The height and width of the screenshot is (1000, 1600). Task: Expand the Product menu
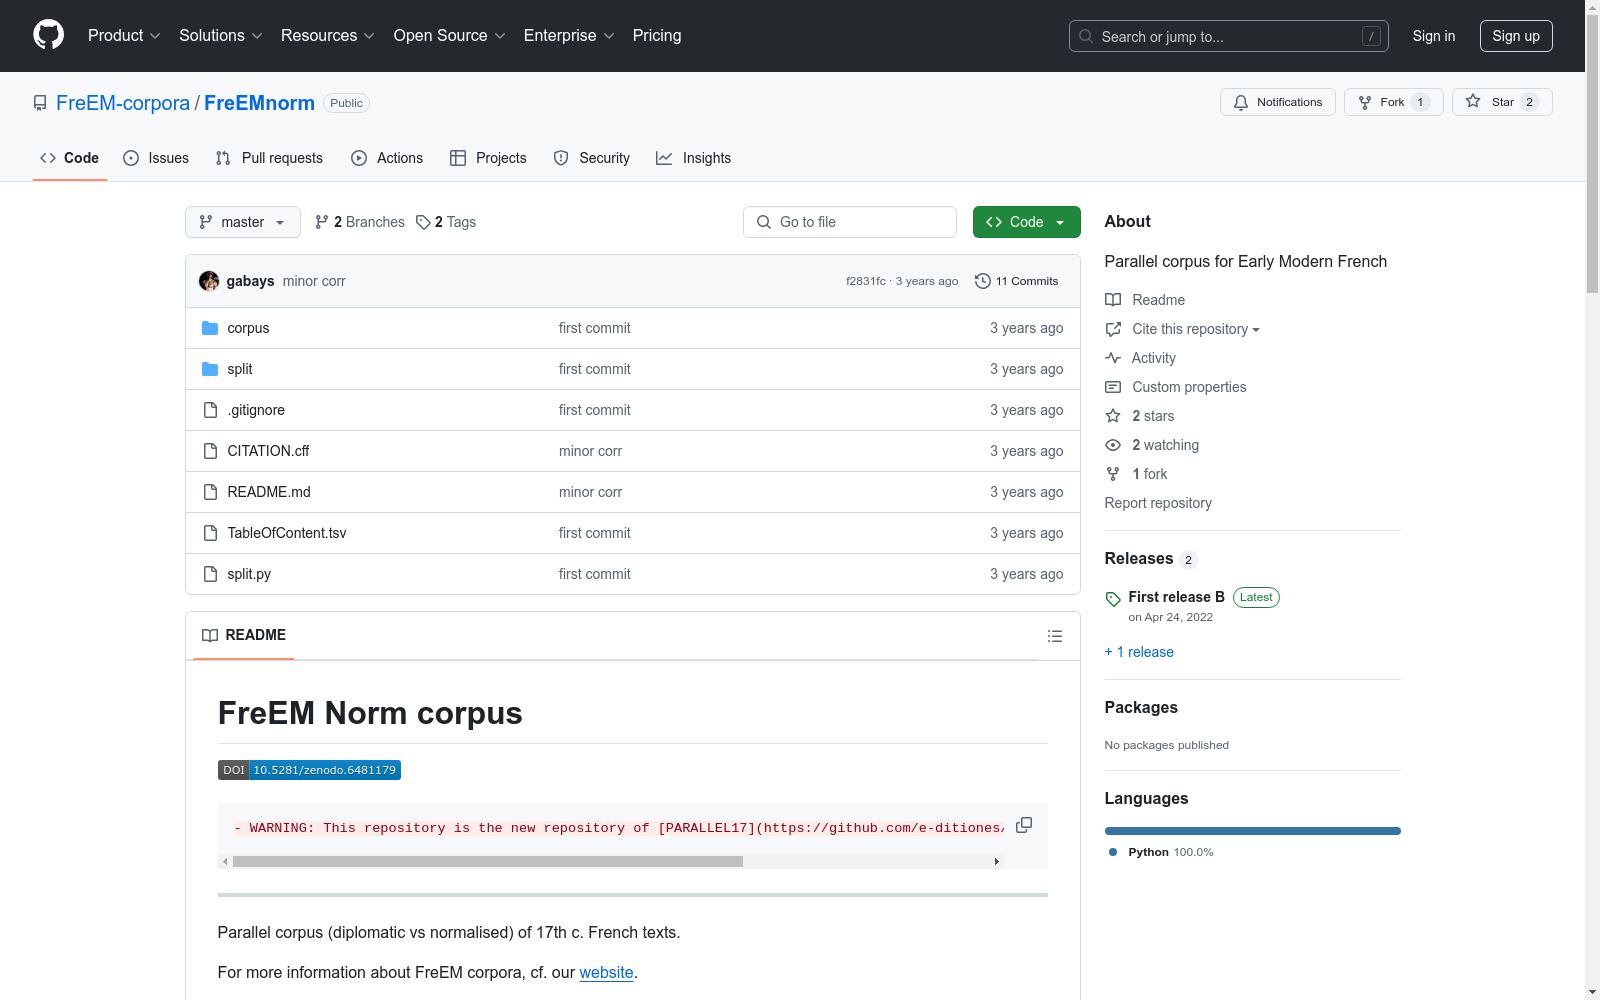point(124,35)
